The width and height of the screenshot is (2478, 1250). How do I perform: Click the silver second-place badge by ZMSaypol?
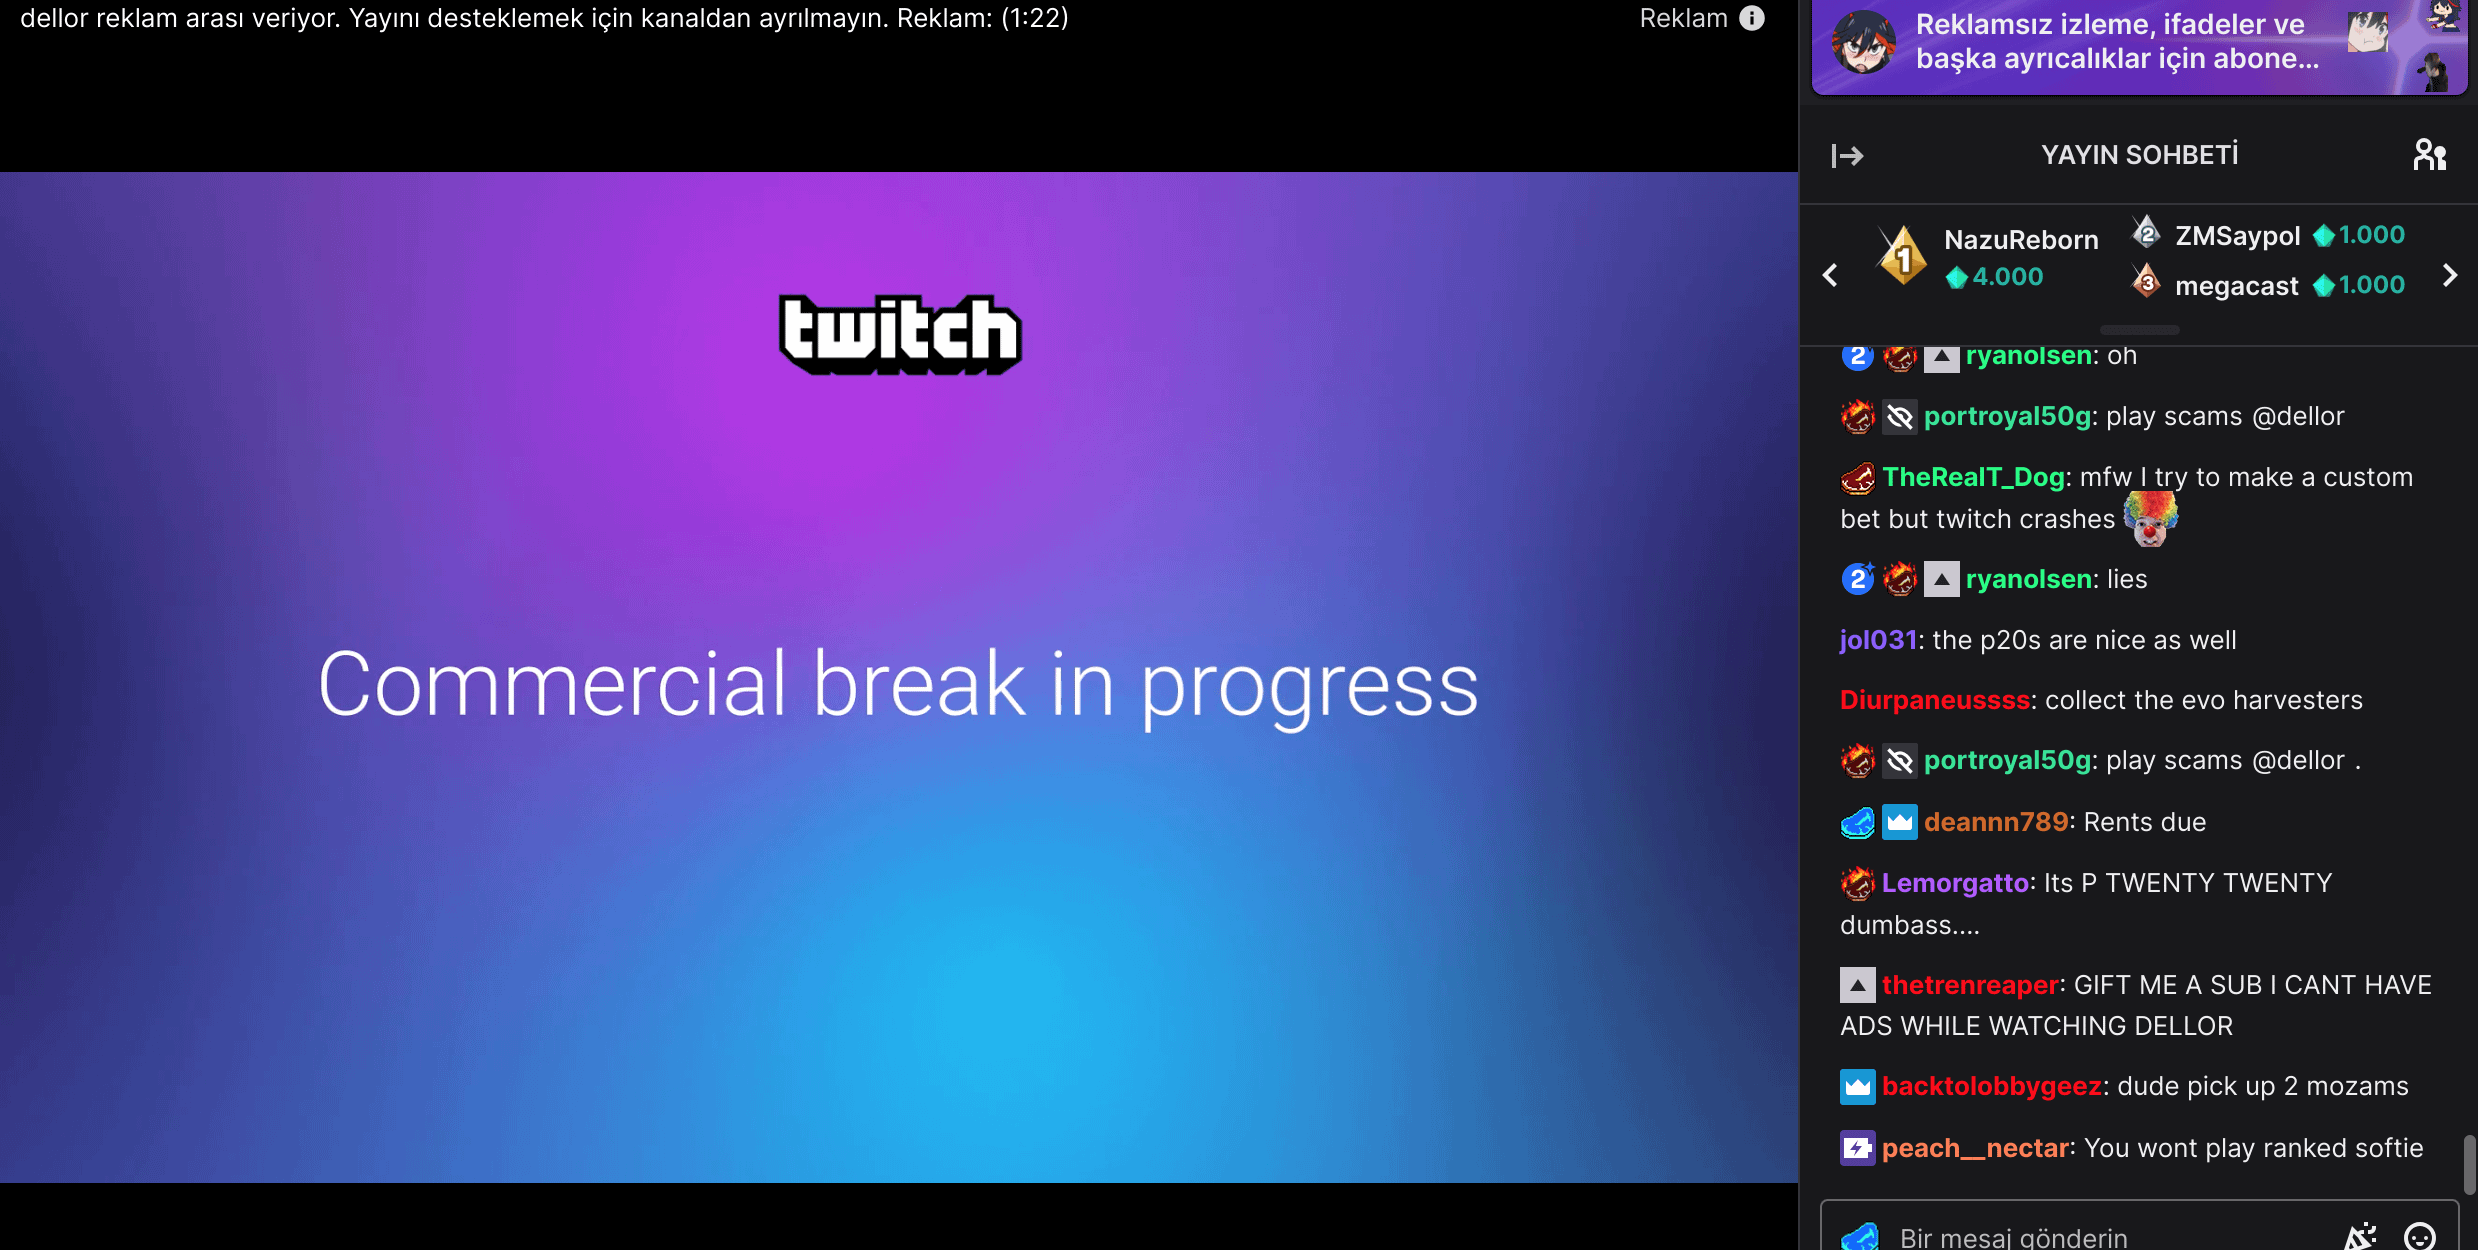point(2146,233)
